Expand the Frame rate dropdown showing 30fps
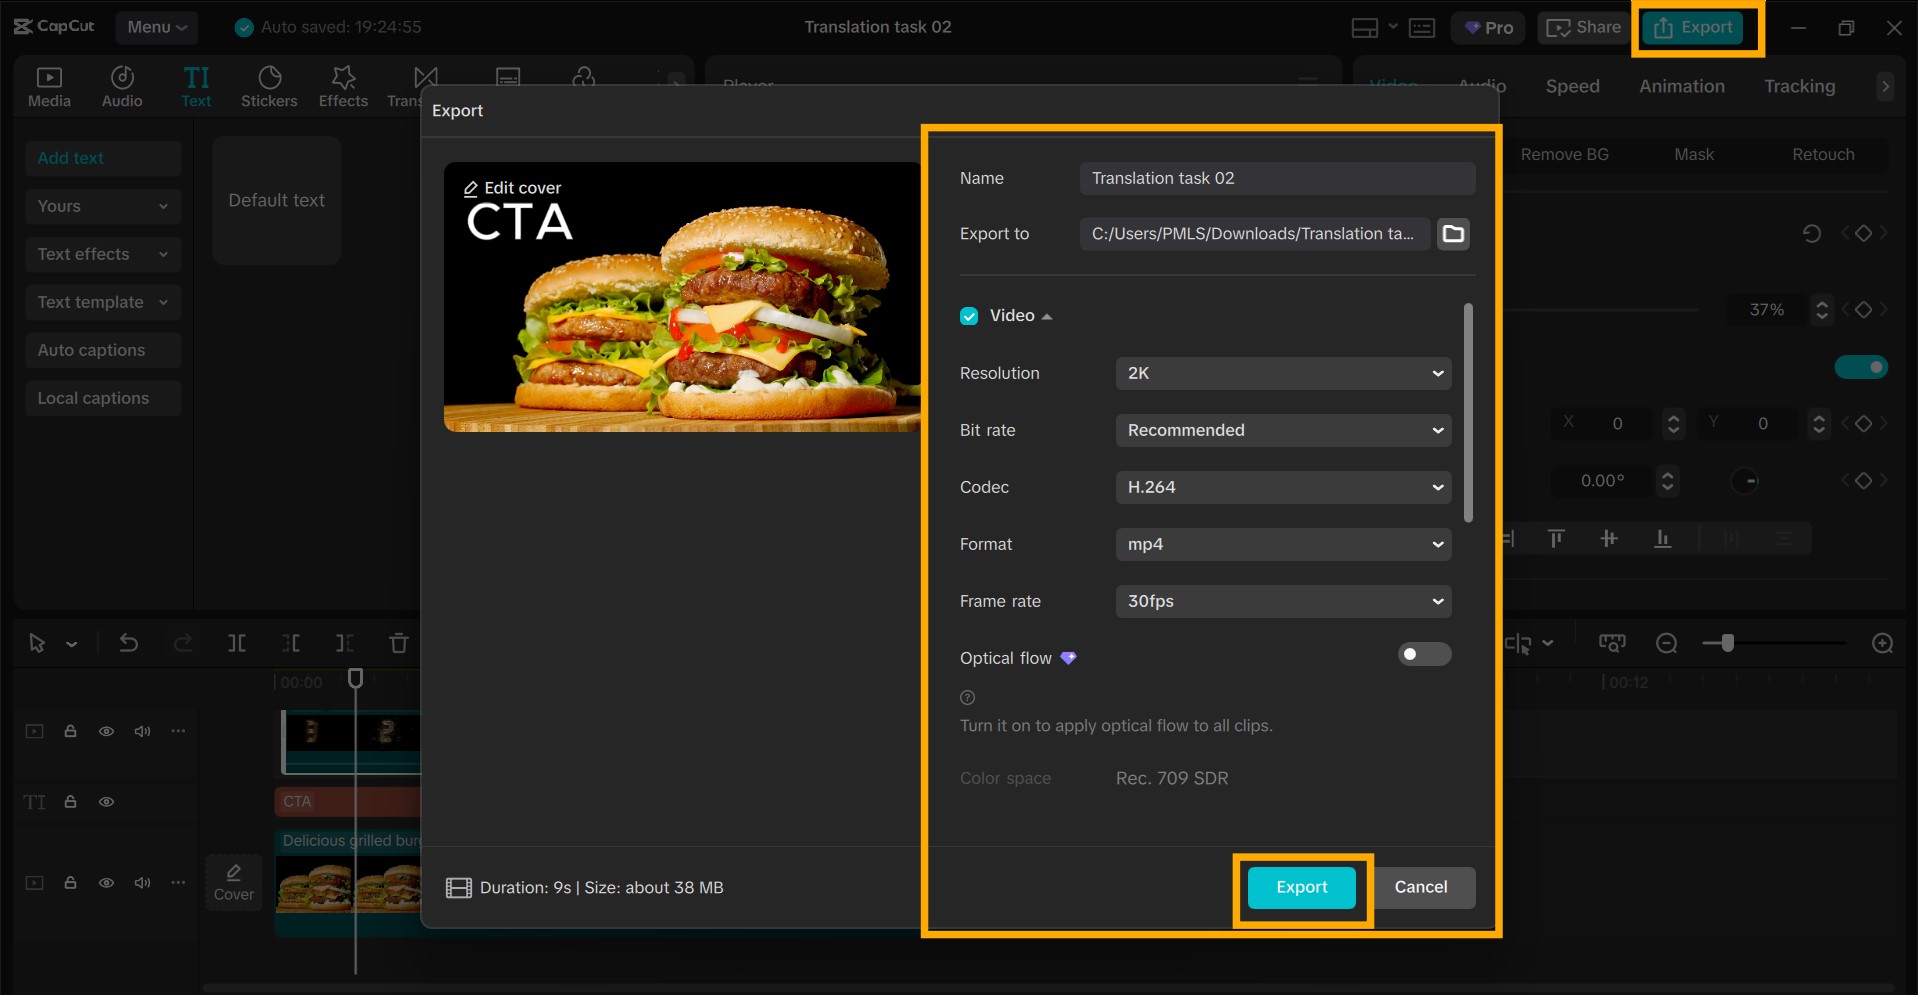Screen dimensions: 1918x995 [x=1283, y=601]
